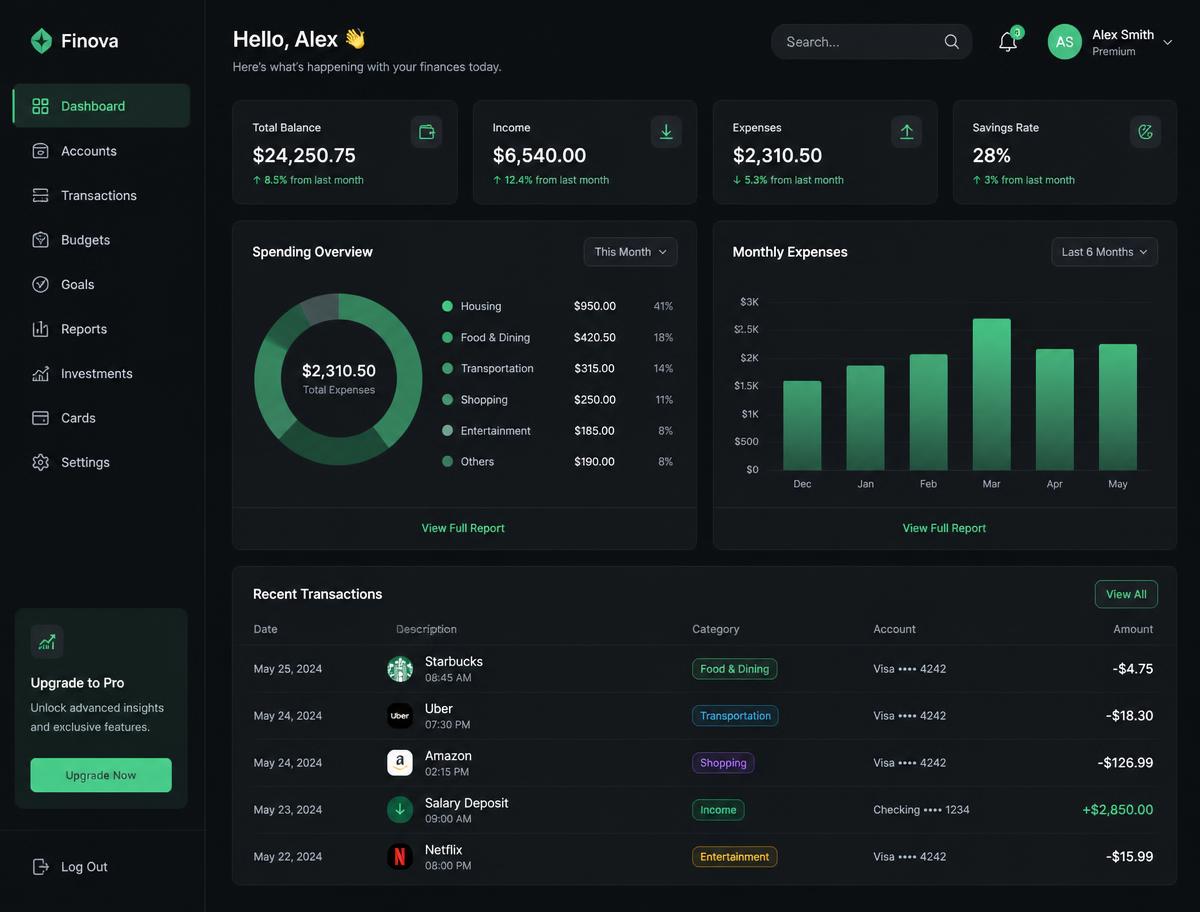Click the Netflix logo in transactions
The width and height of the screenshot is (1200, 912).
[400, 857]
